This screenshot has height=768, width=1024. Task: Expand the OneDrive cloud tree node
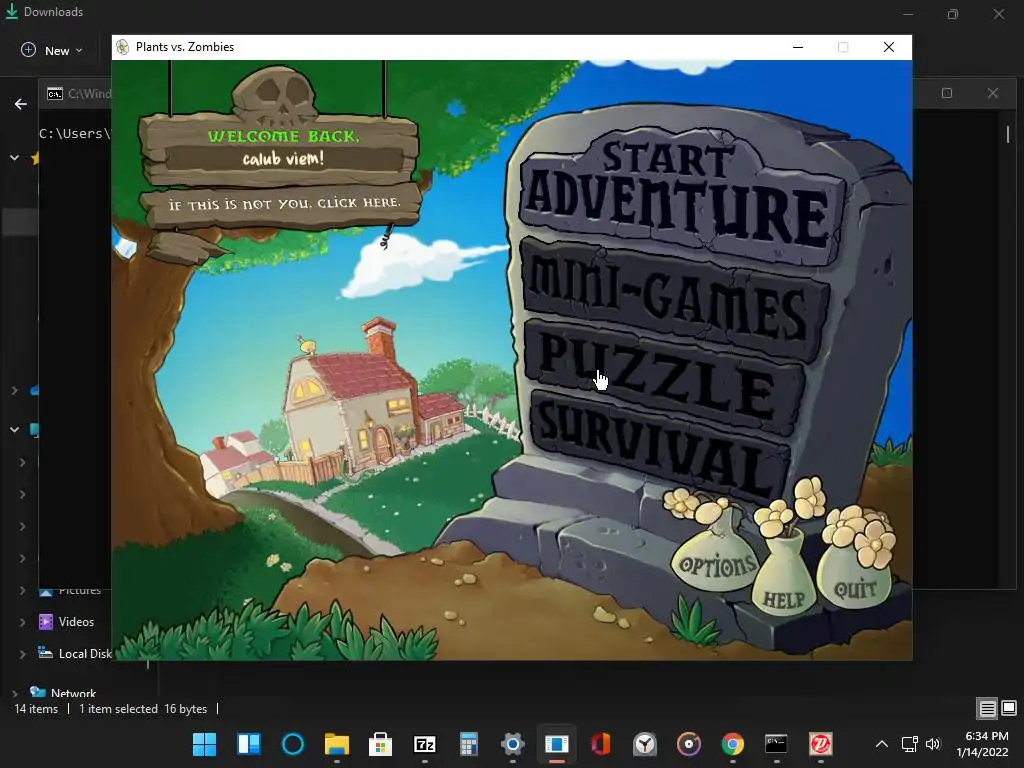(14, 391)
